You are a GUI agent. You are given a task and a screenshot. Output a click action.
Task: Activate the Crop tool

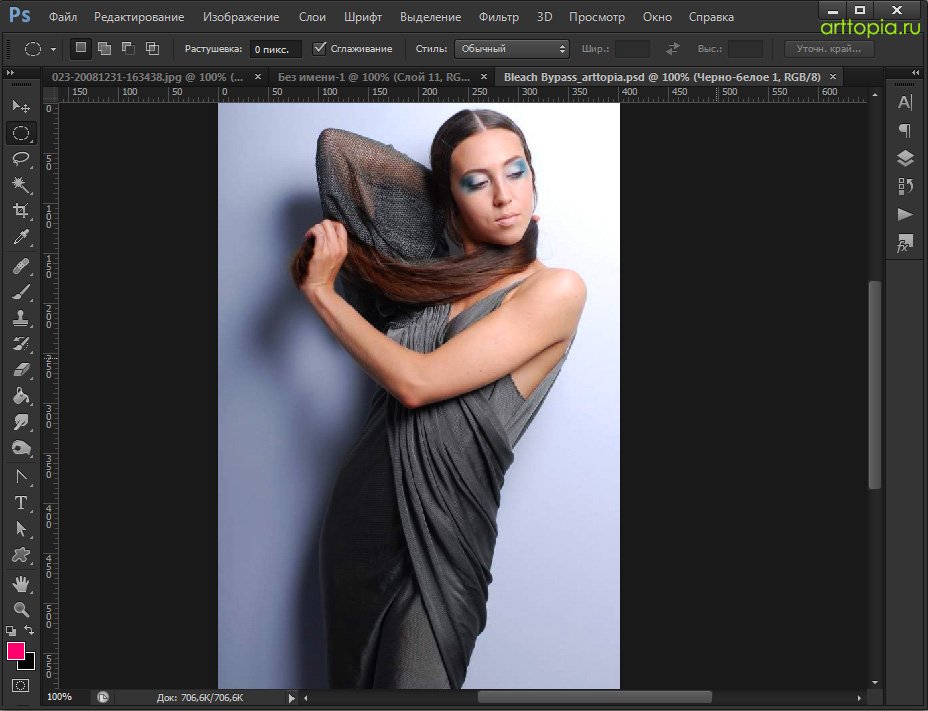coord(21,211)
